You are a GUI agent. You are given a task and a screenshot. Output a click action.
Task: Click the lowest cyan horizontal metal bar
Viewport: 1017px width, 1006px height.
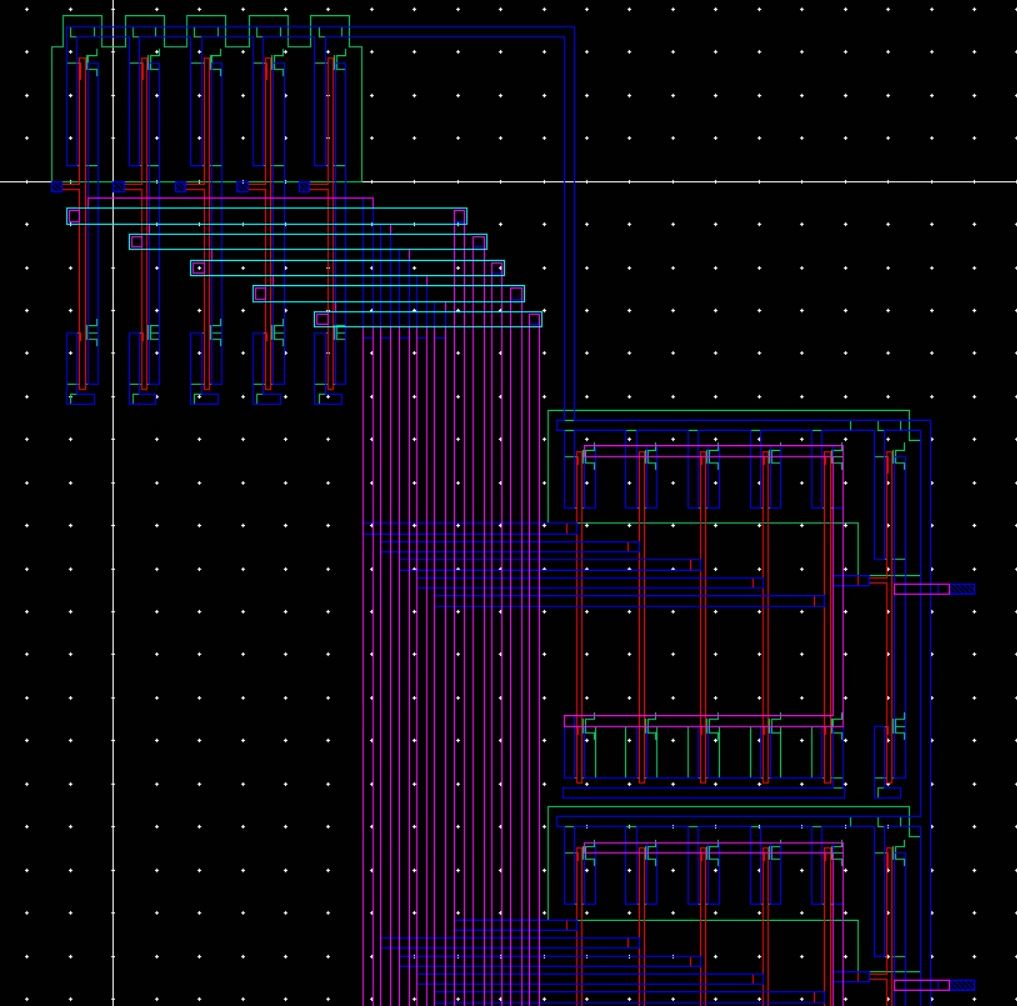click(x=428, y=320)
